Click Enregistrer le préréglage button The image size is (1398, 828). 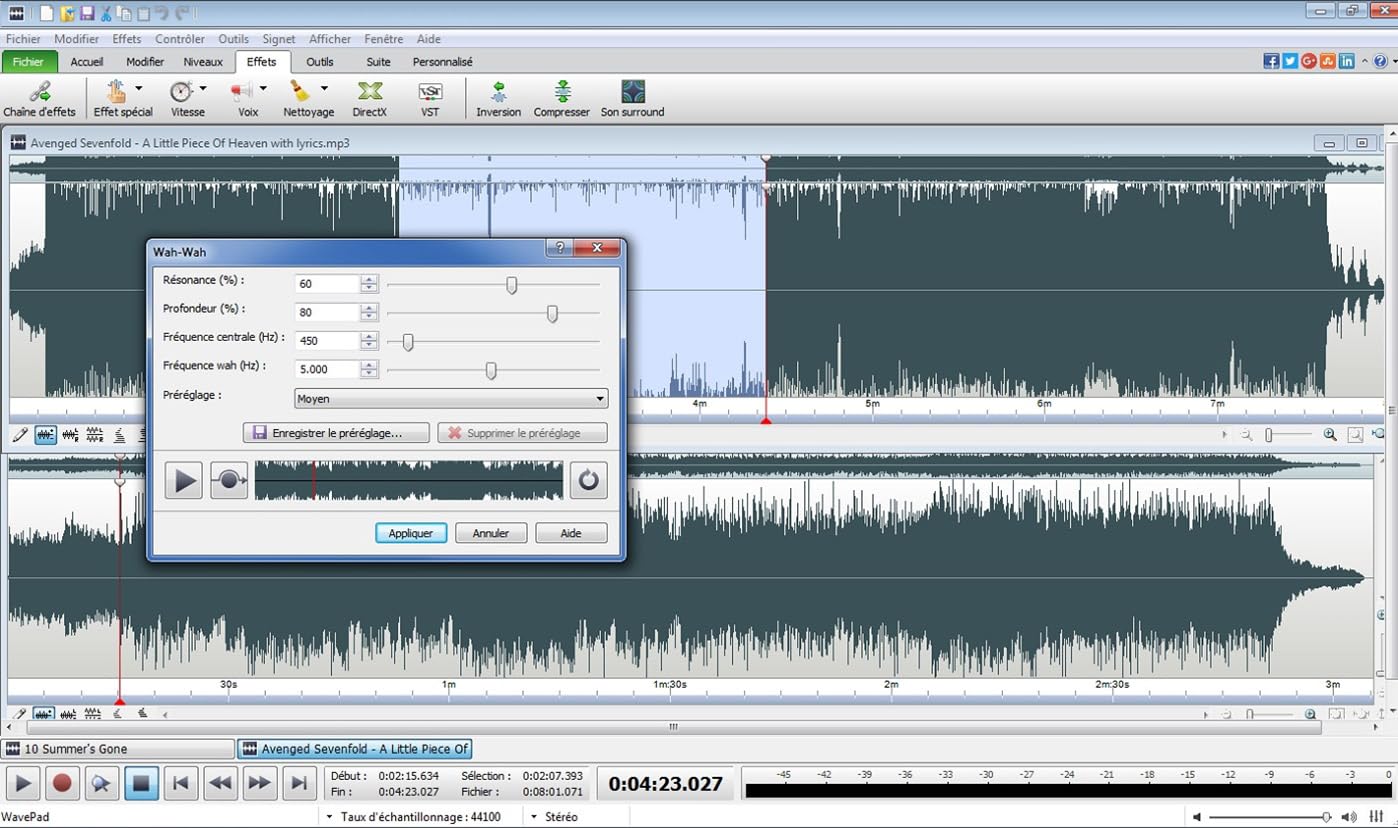click(x=336, y=434)
